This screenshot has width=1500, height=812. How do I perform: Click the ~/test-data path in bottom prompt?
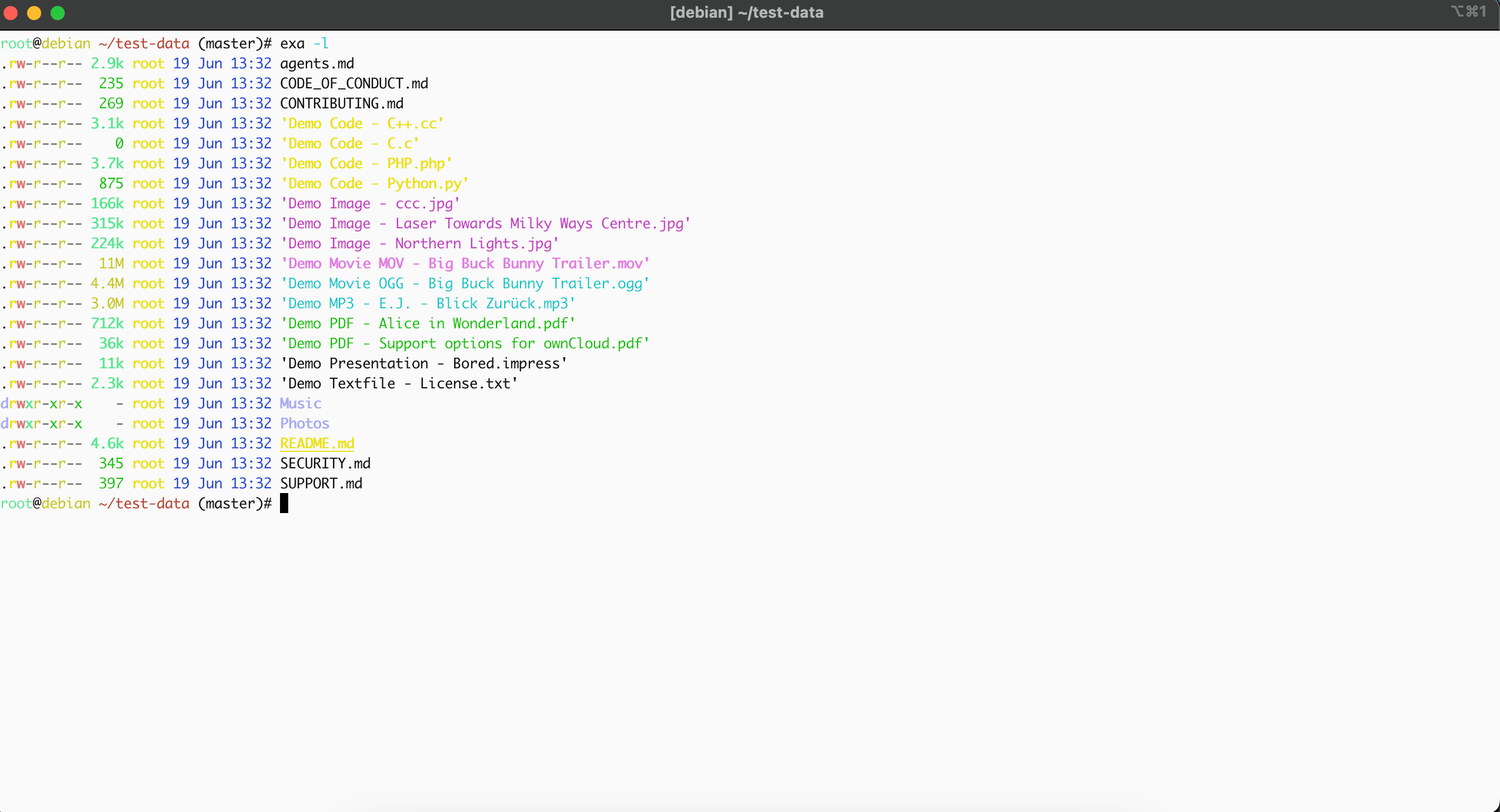[x=144, y=503]
